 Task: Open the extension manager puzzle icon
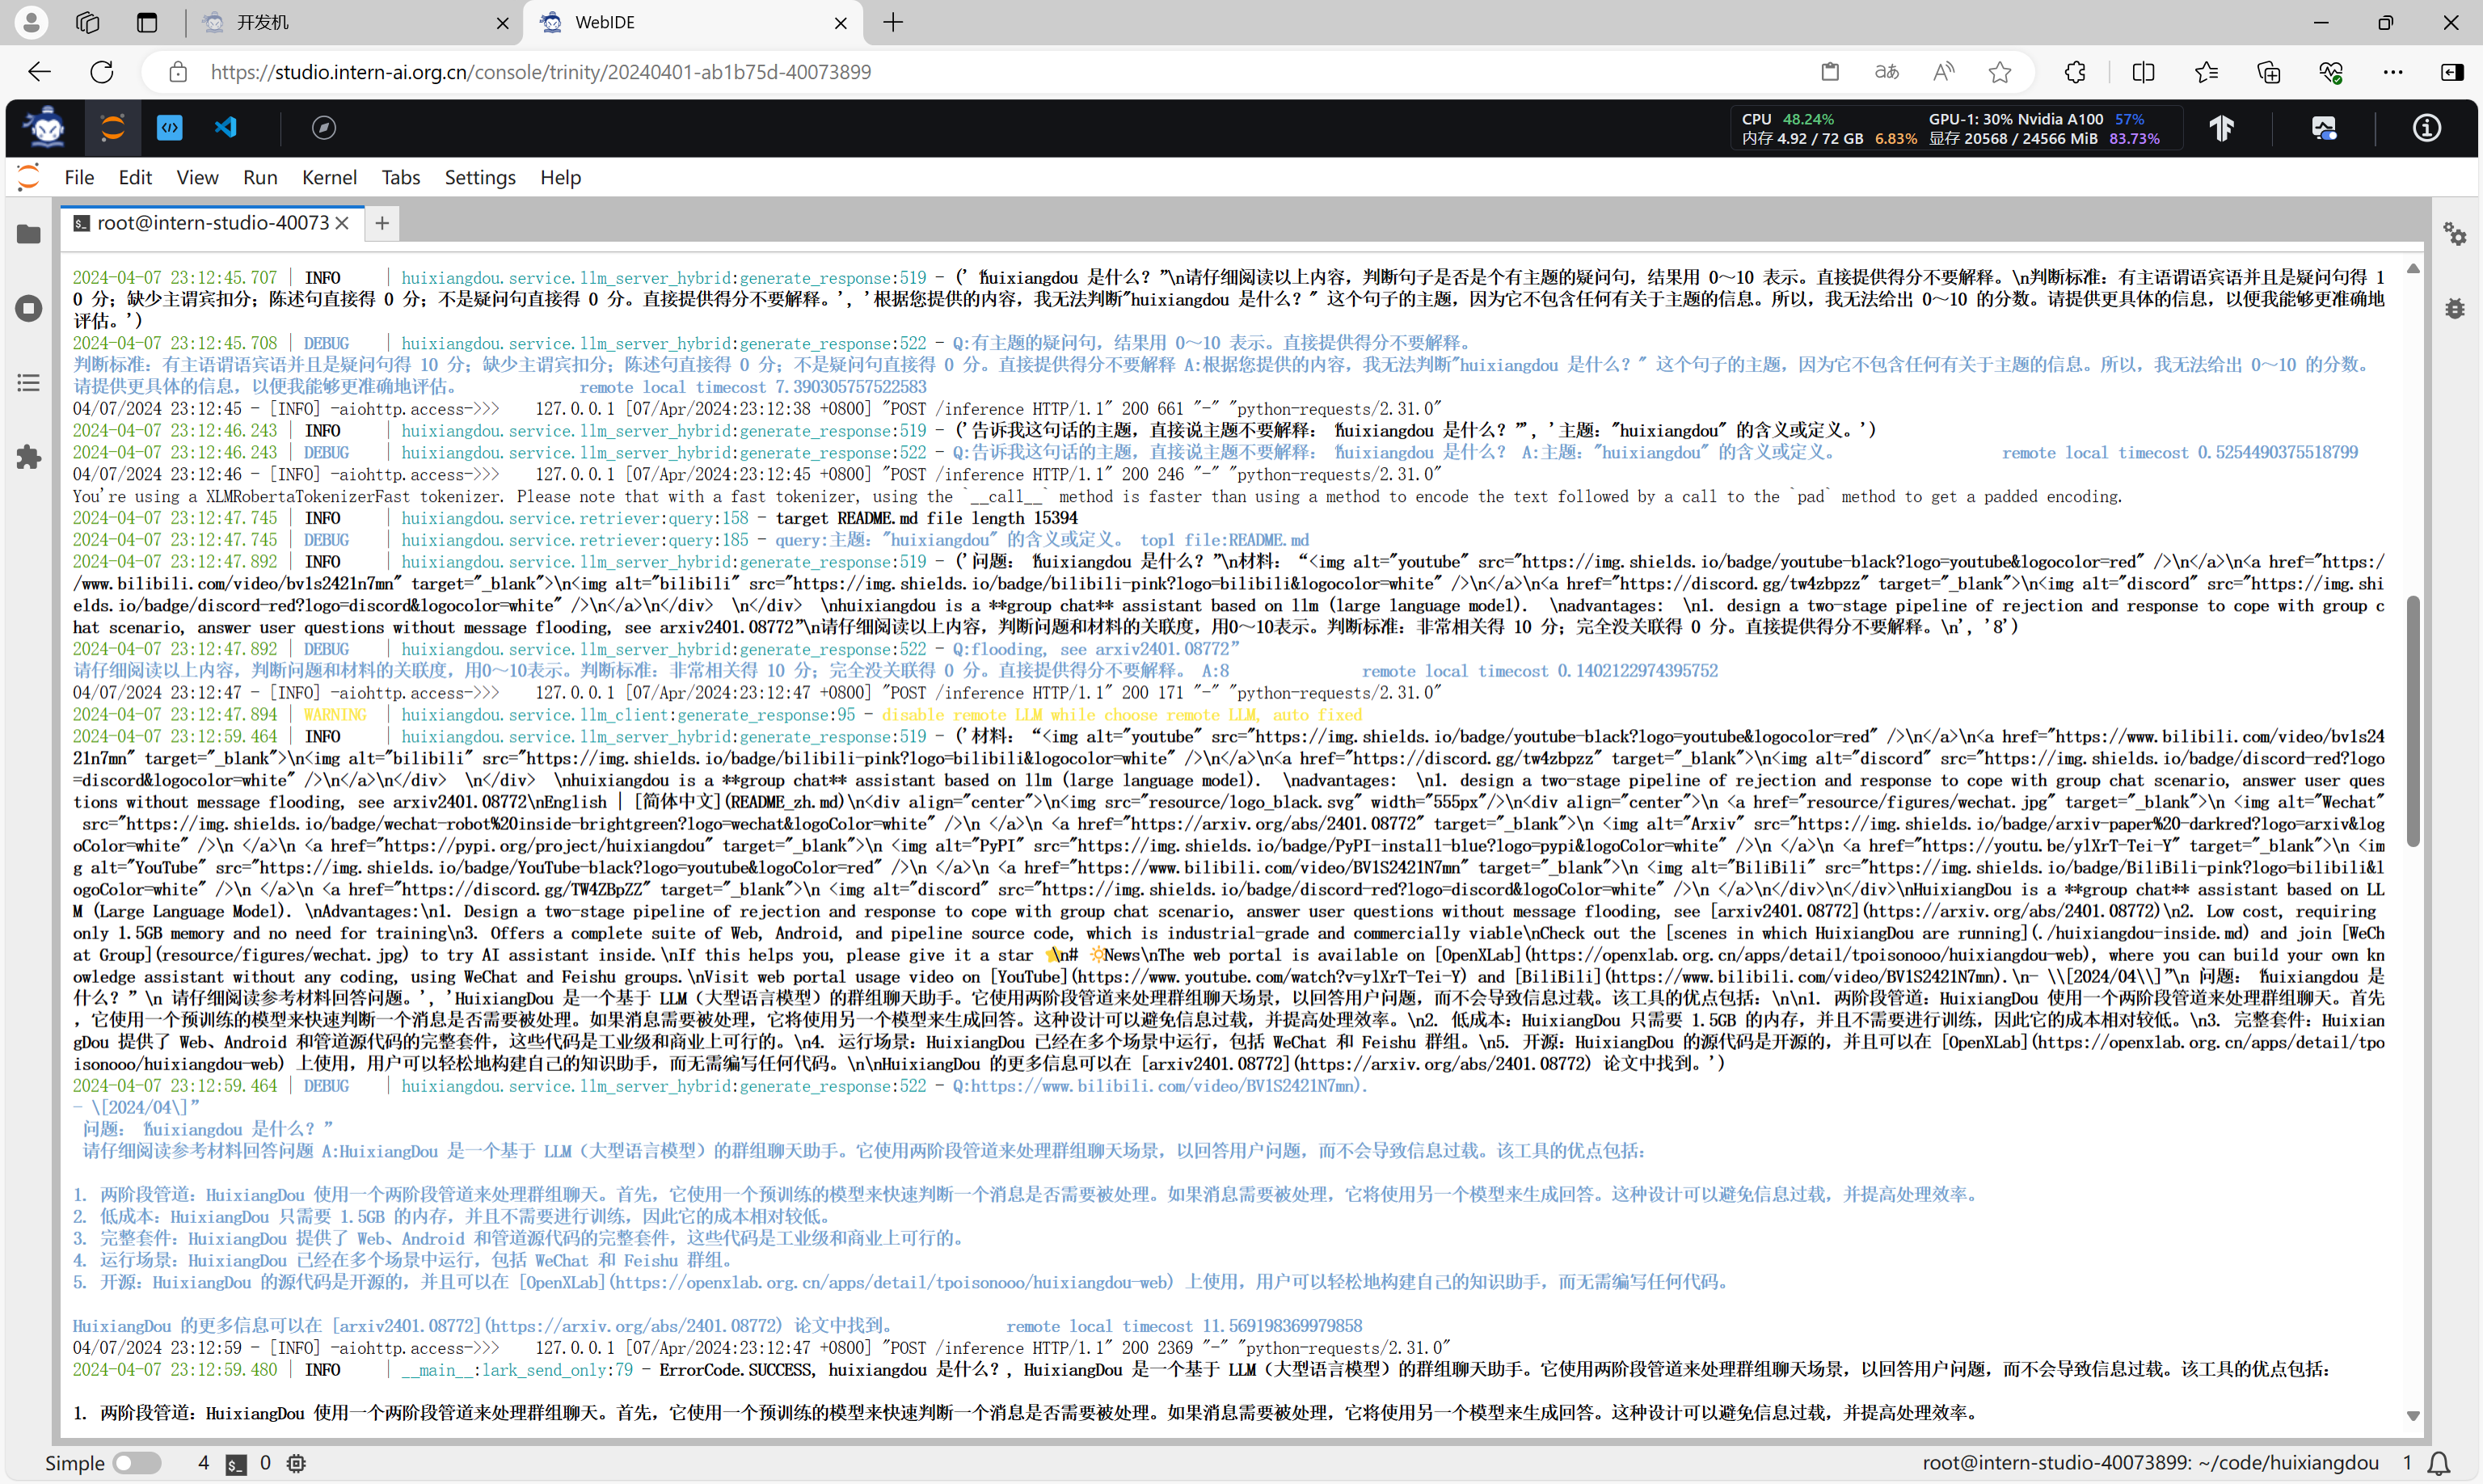pyautogui.click(x=29, y=457)
